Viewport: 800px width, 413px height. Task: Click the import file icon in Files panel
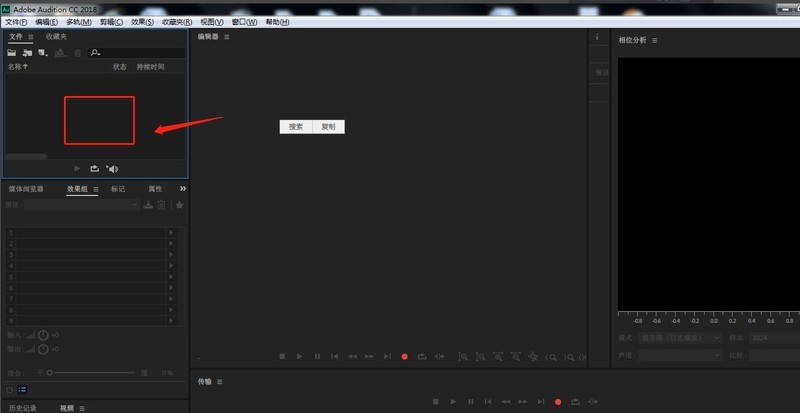tap(27, 52)
